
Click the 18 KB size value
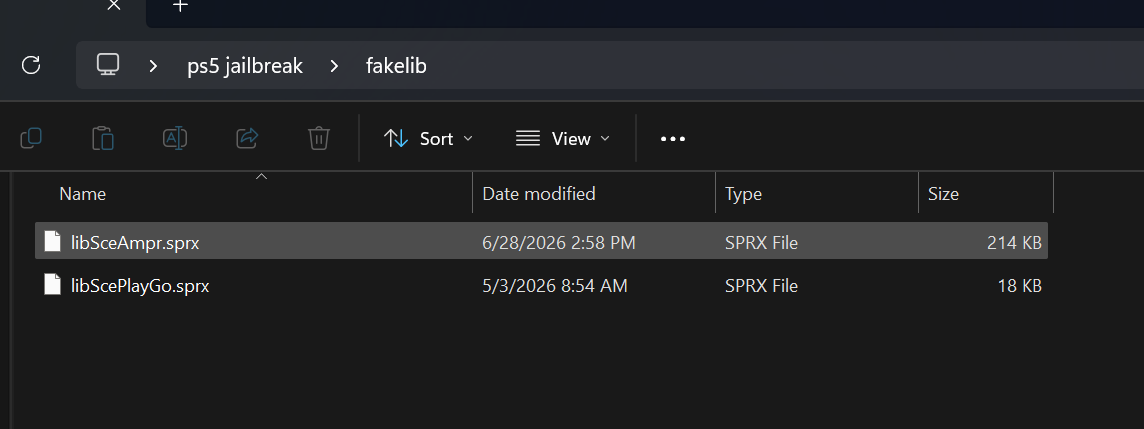(1019, 286)
